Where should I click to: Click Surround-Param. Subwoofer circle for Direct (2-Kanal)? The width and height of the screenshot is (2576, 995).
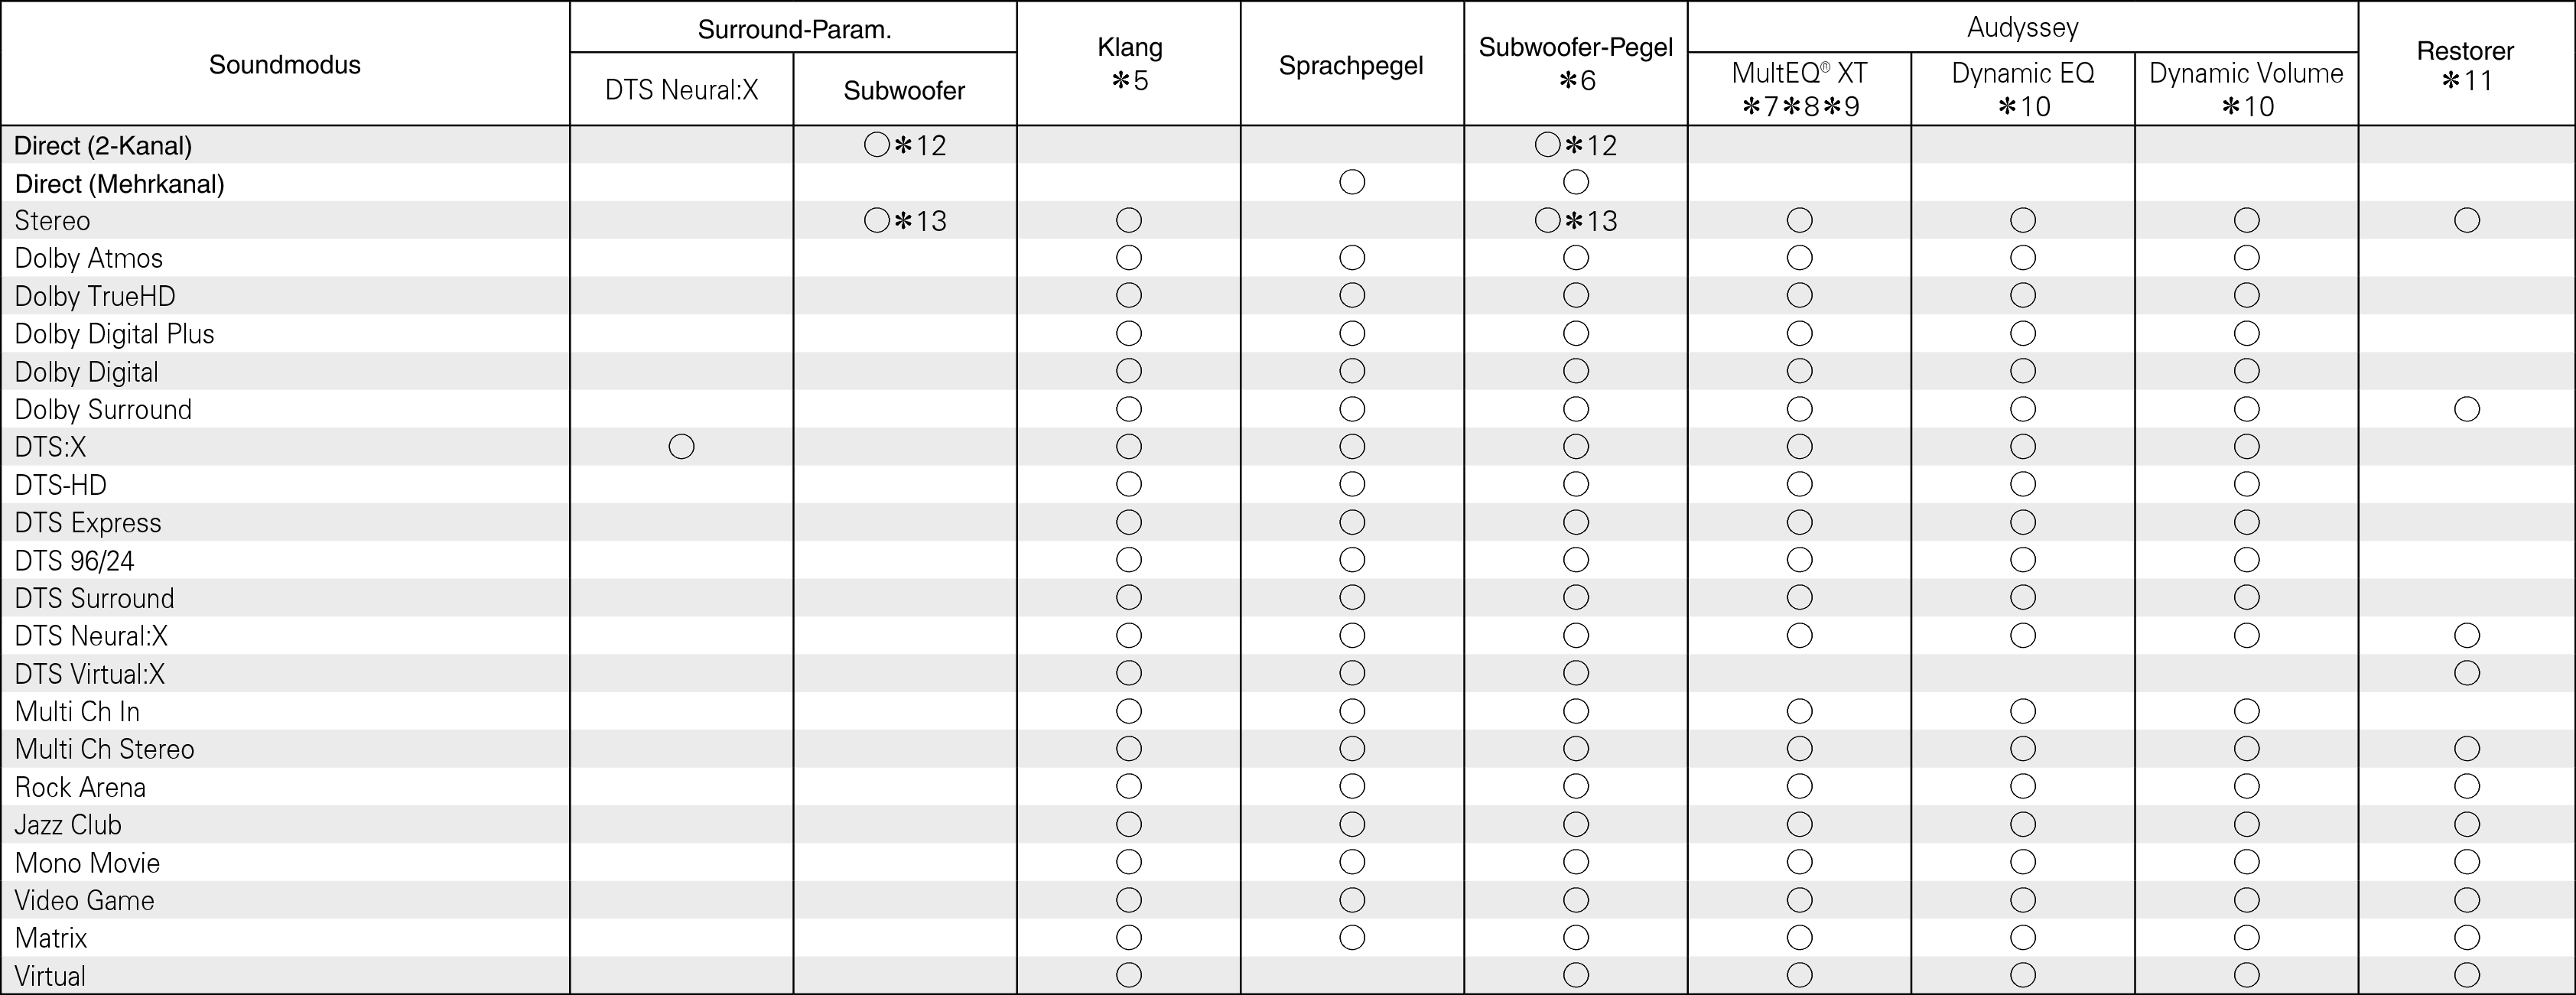point(876,145)
